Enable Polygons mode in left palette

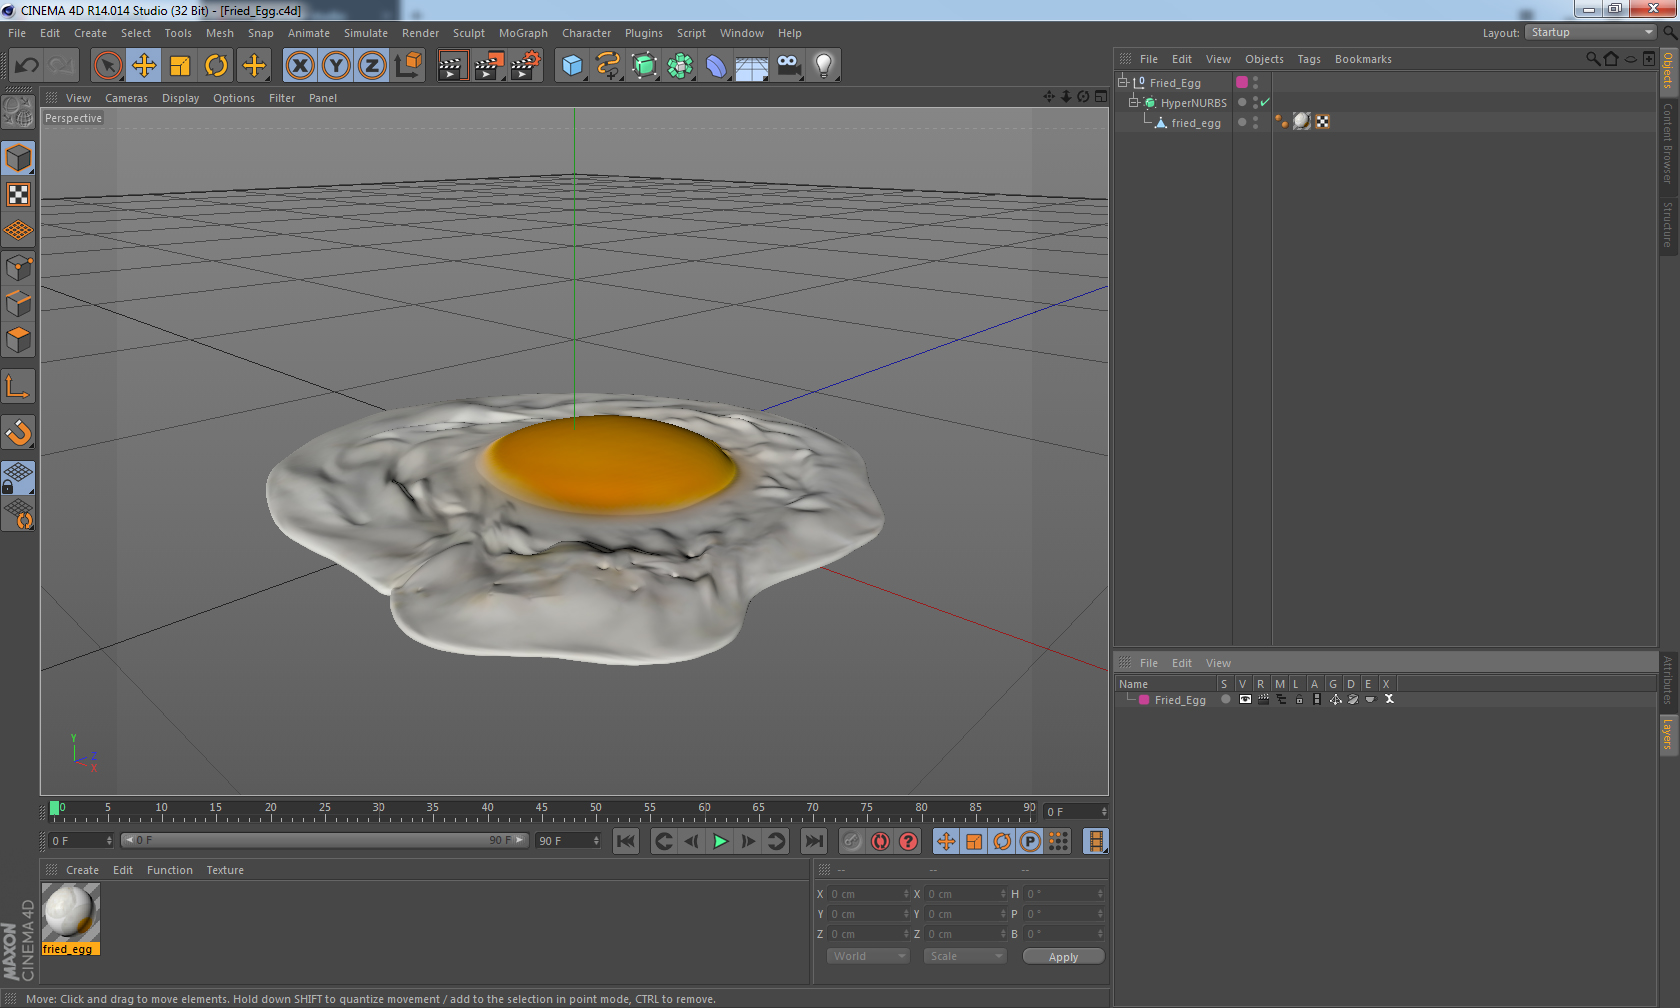coord(18,340)
